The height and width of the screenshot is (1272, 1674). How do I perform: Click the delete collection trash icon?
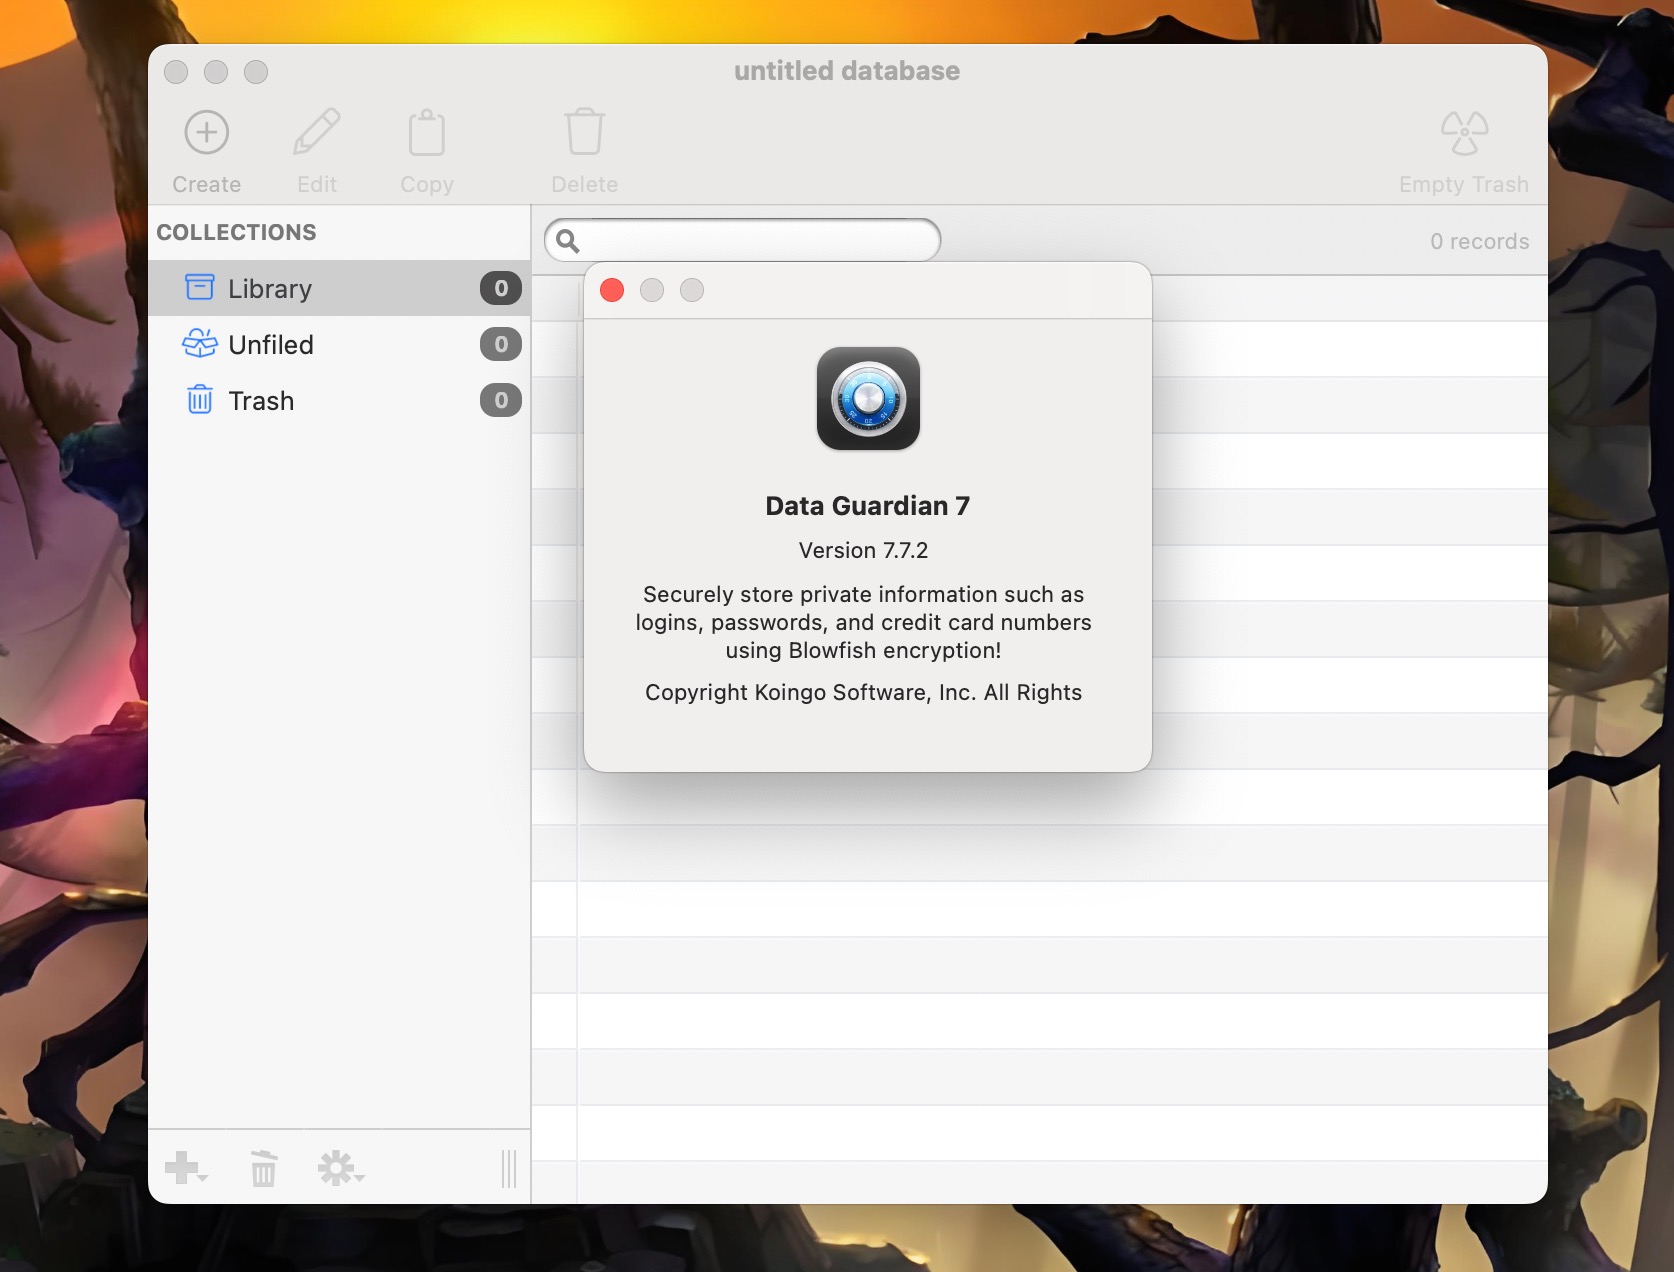(x=264, y=1168)
